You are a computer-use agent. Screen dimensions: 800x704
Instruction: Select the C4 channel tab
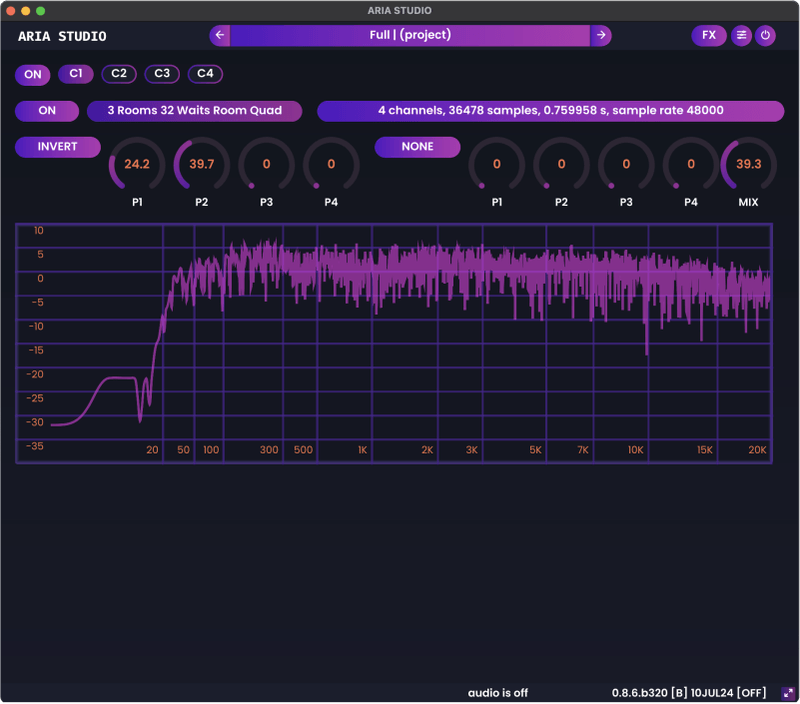(x=205, y=73)
